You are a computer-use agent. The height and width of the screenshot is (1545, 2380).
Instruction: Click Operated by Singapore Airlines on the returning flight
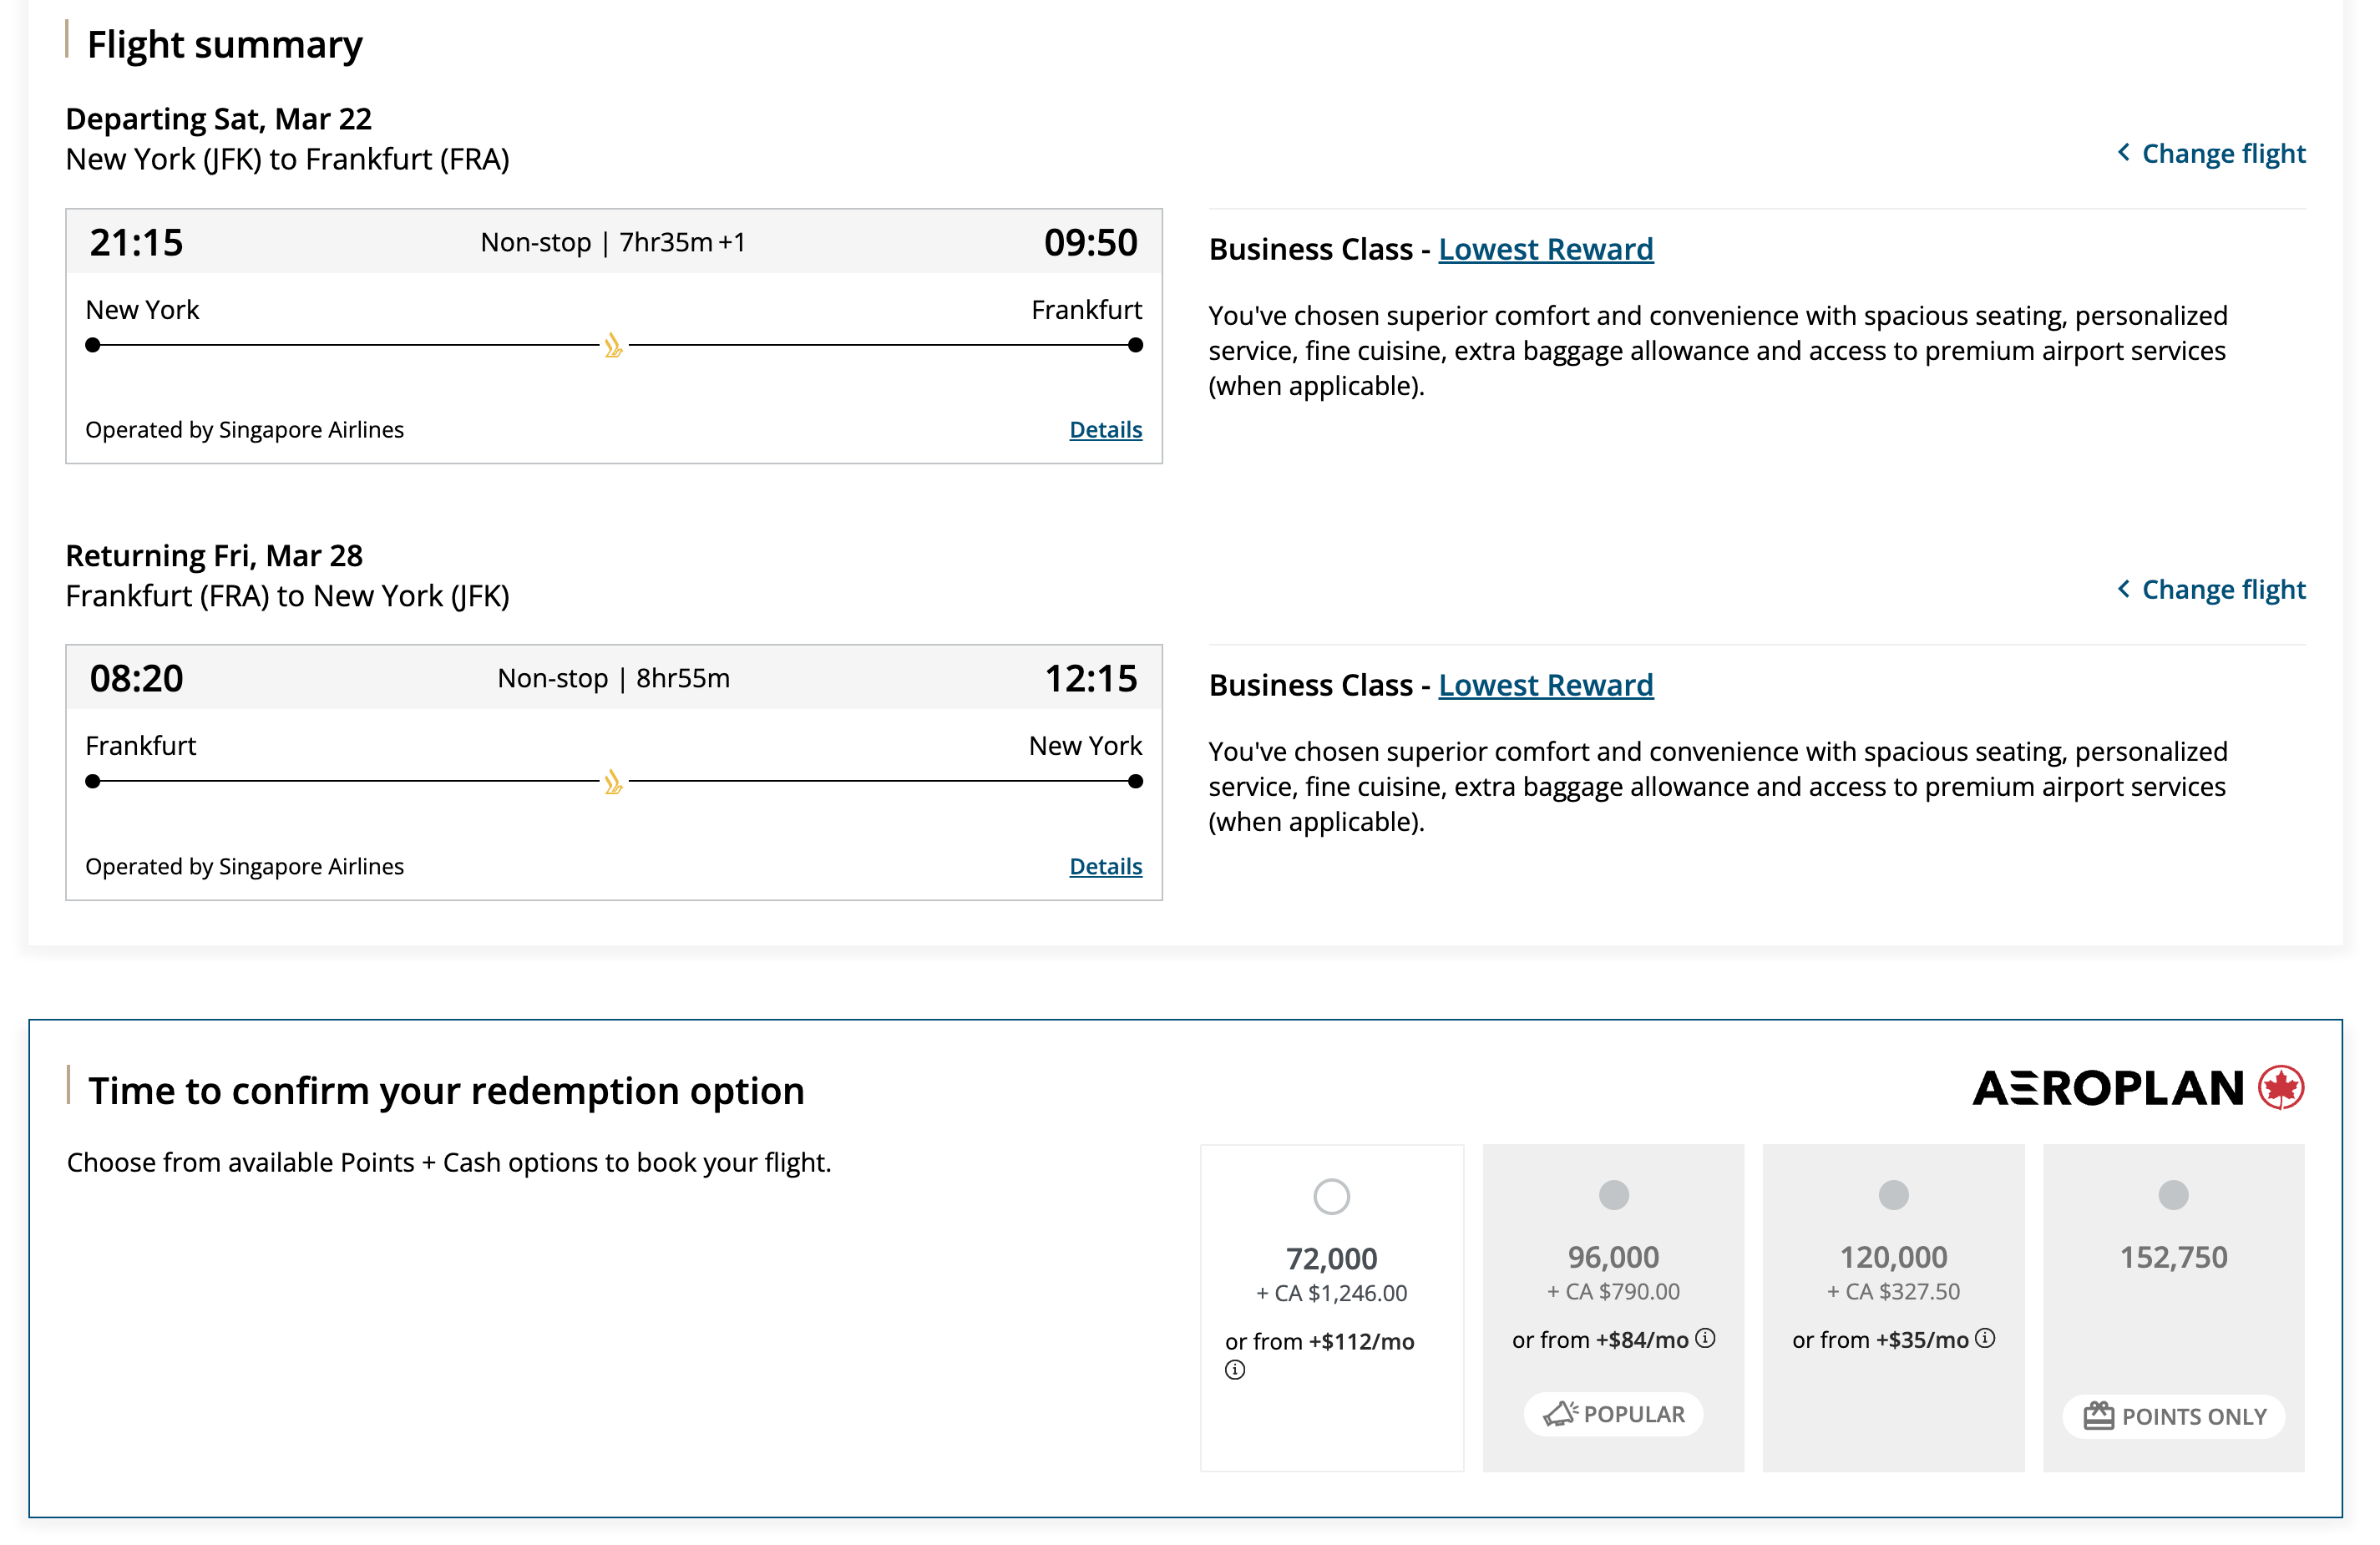pos(244,867)
